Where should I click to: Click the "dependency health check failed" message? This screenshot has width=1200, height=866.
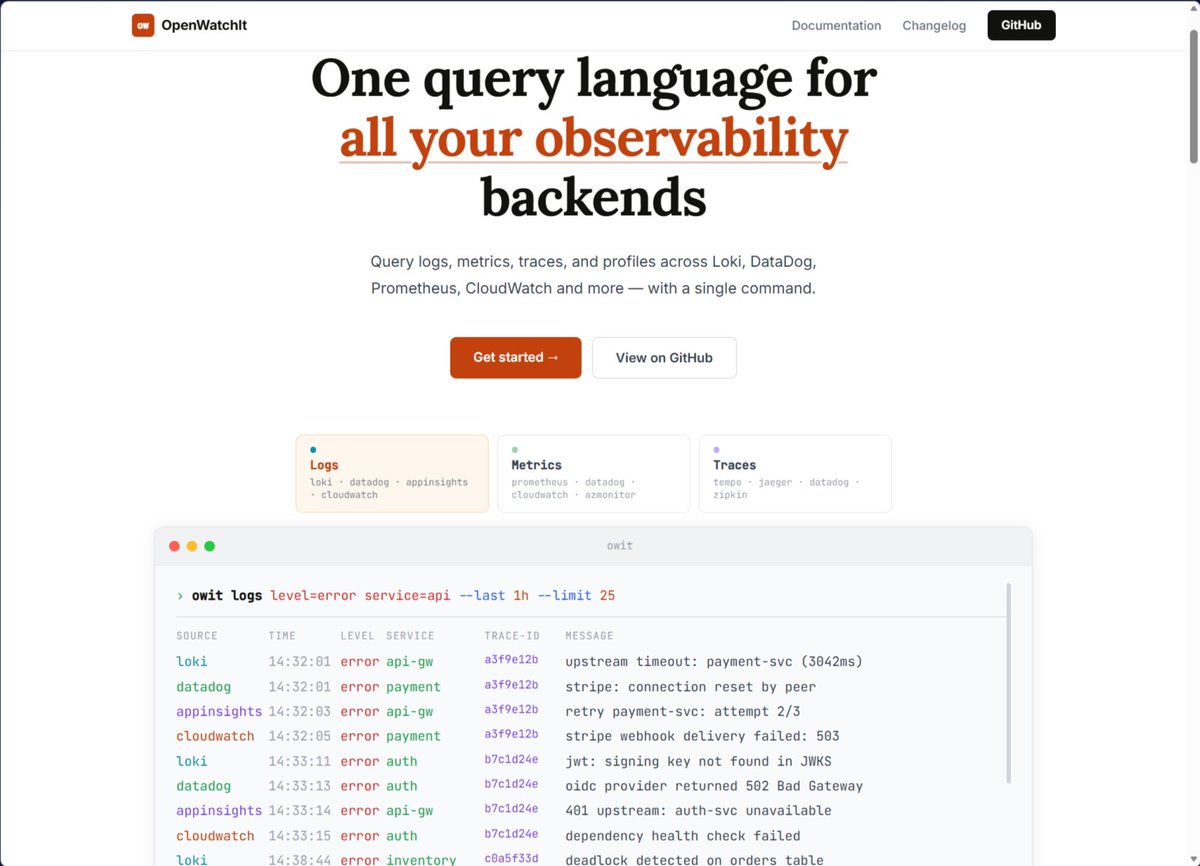coord(683,835)
